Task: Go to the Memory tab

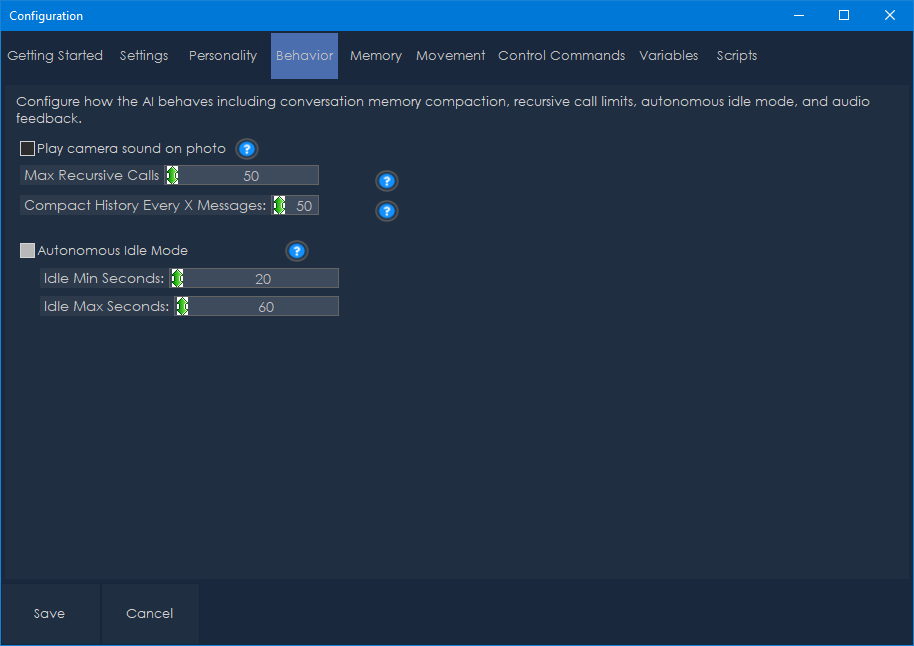Action: tap(376, 56)
